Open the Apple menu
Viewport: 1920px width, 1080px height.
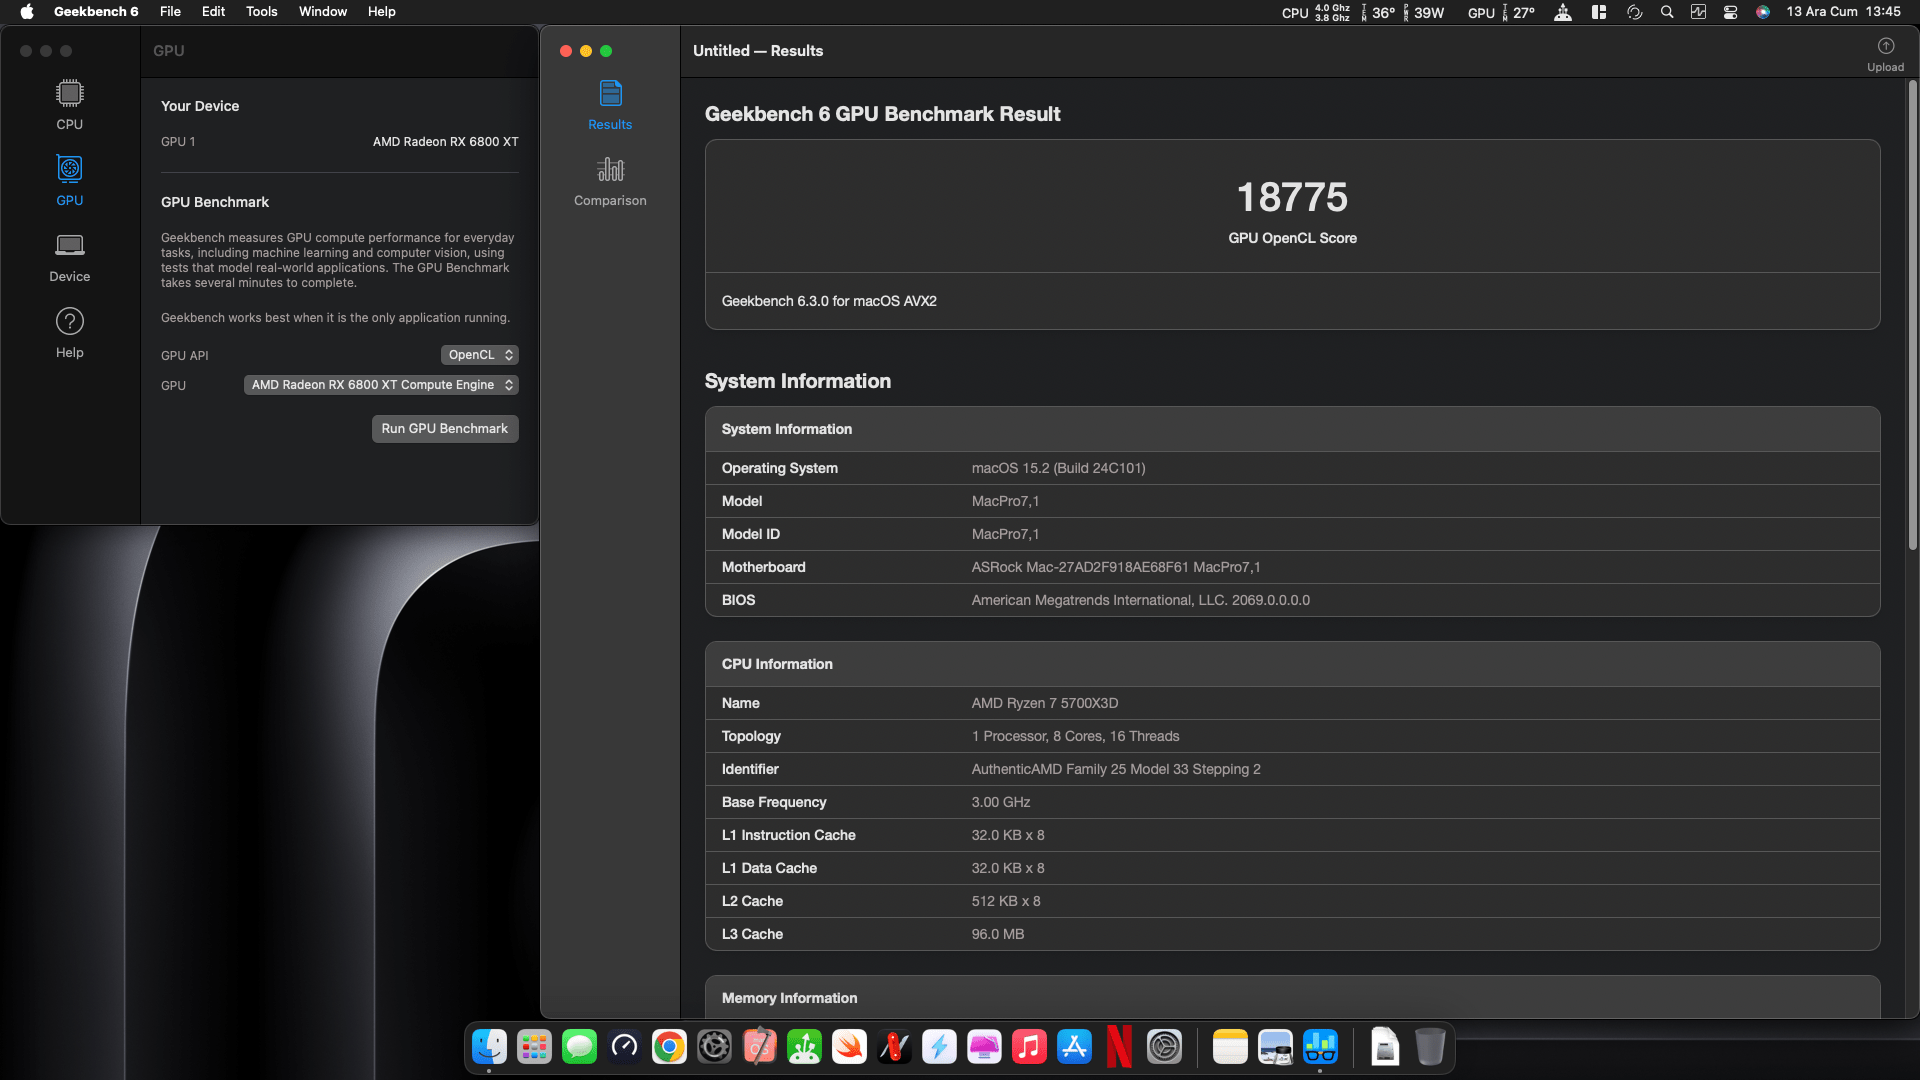coord(27,12)
